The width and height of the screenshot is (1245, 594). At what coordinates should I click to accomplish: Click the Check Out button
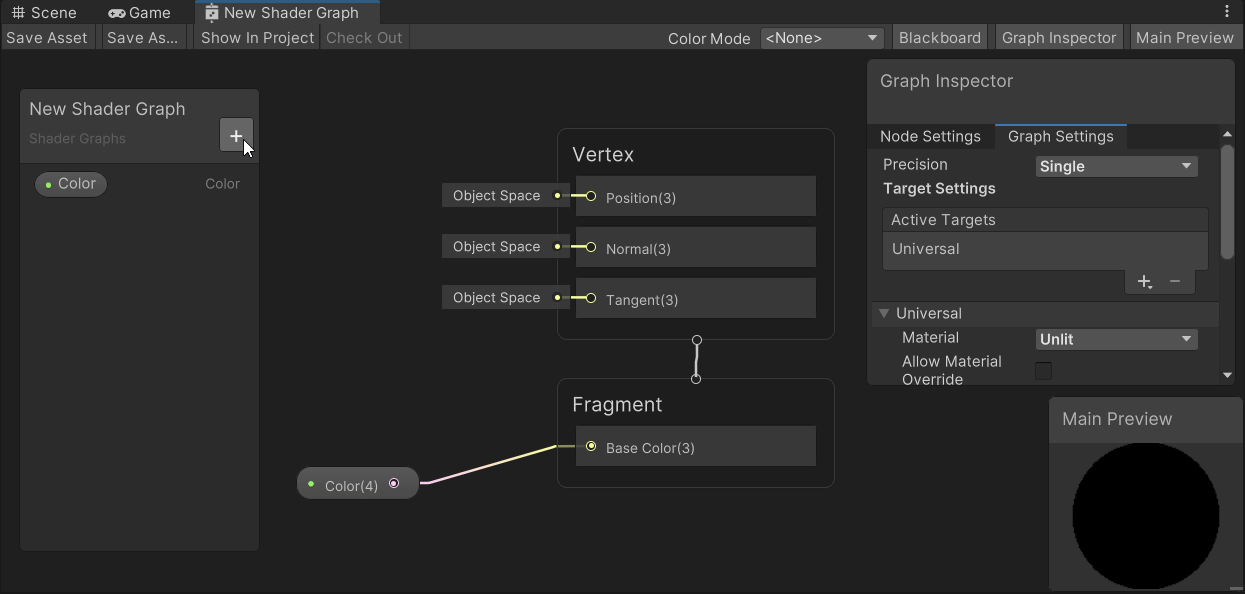(364, 38)
